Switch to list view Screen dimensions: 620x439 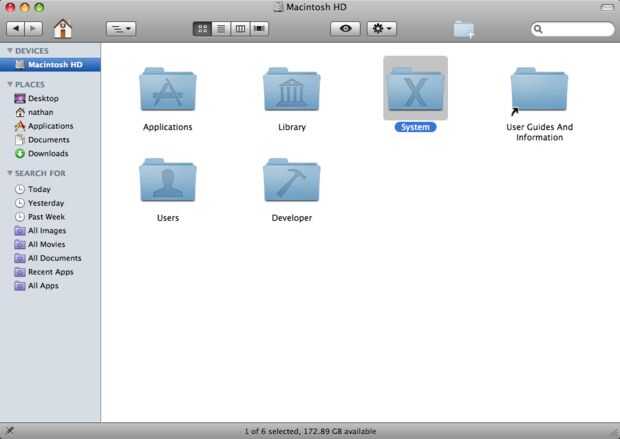(221, 28)
